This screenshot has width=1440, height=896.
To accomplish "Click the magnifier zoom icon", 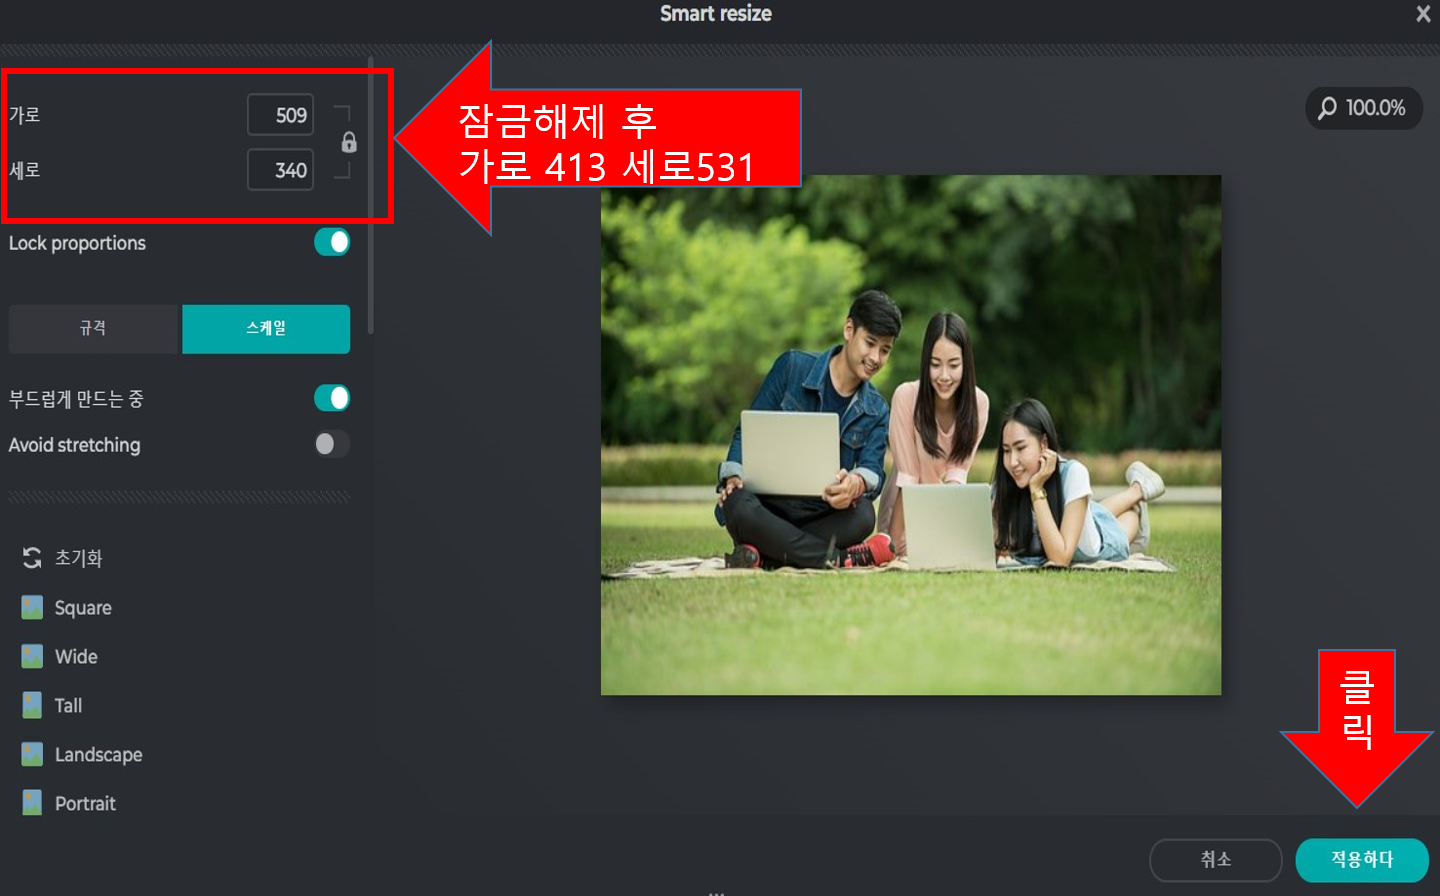I will [x=1330, y=109].
